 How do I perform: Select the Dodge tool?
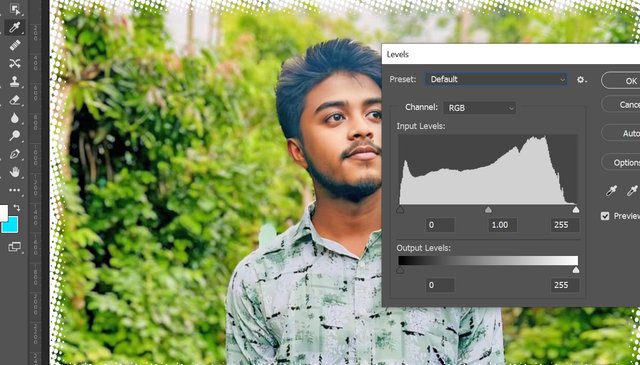coord(15,136)
